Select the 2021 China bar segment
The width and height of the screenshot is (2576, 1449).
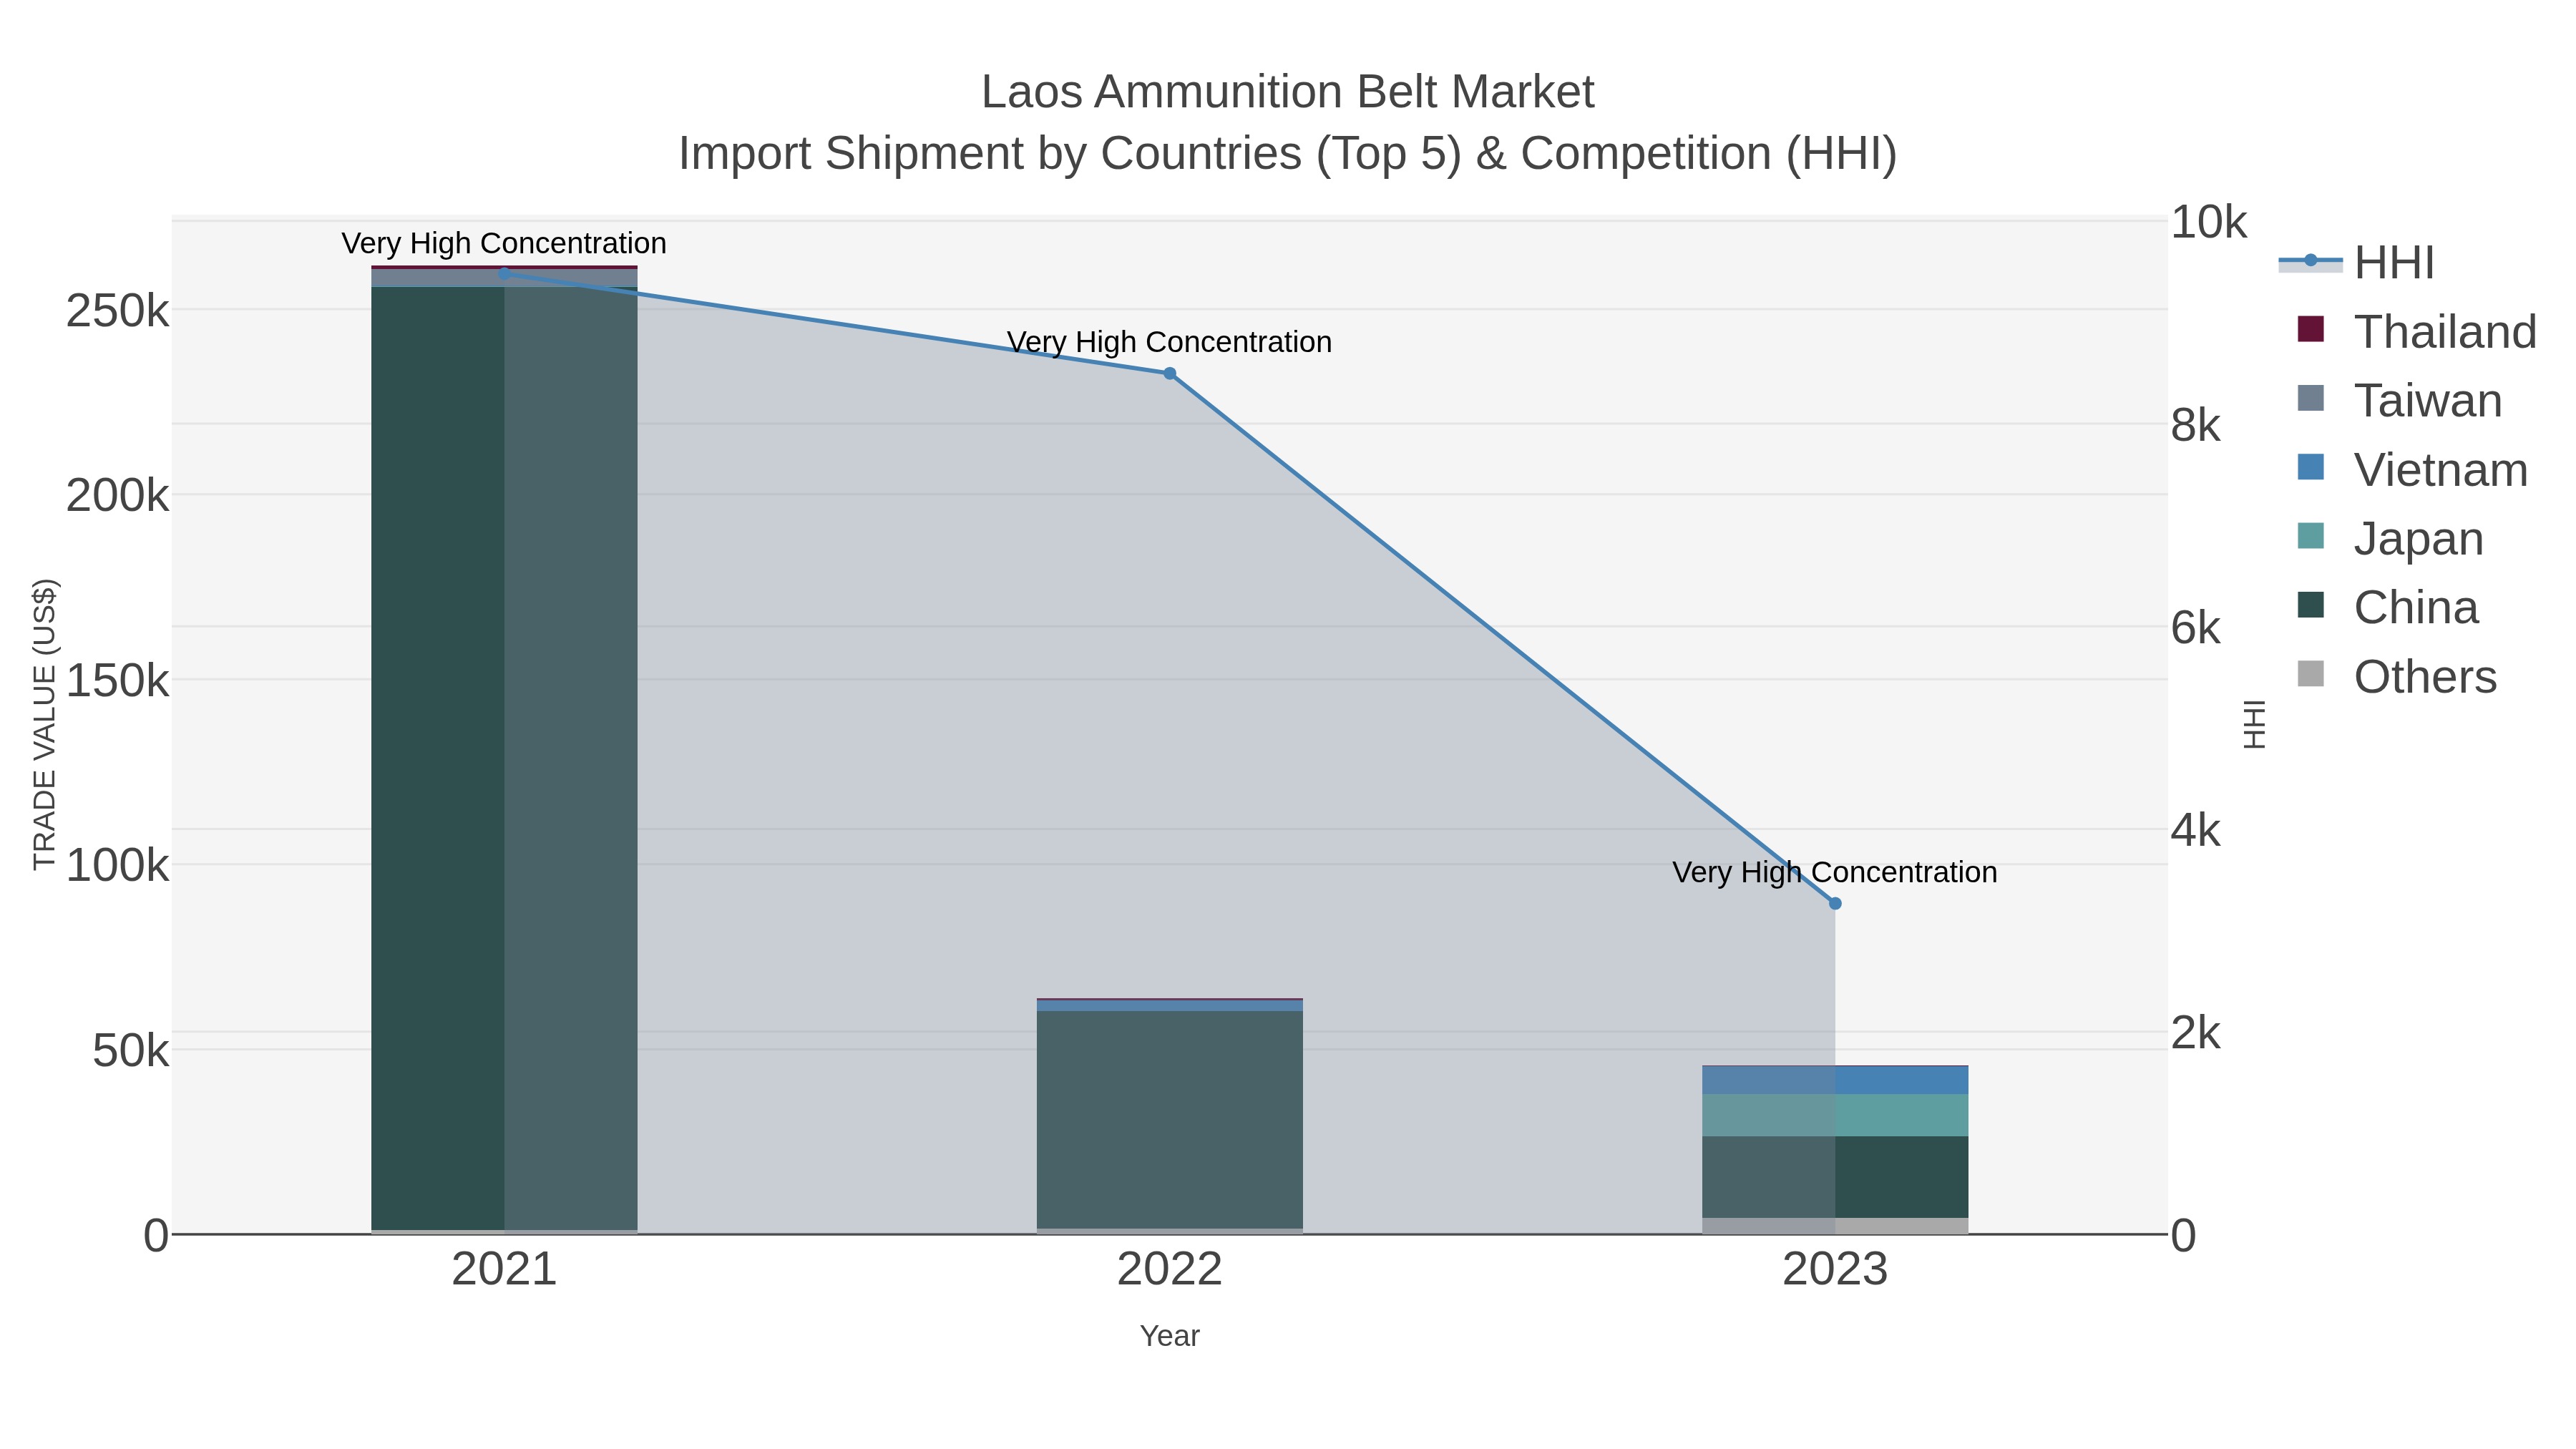pos(504,758)
